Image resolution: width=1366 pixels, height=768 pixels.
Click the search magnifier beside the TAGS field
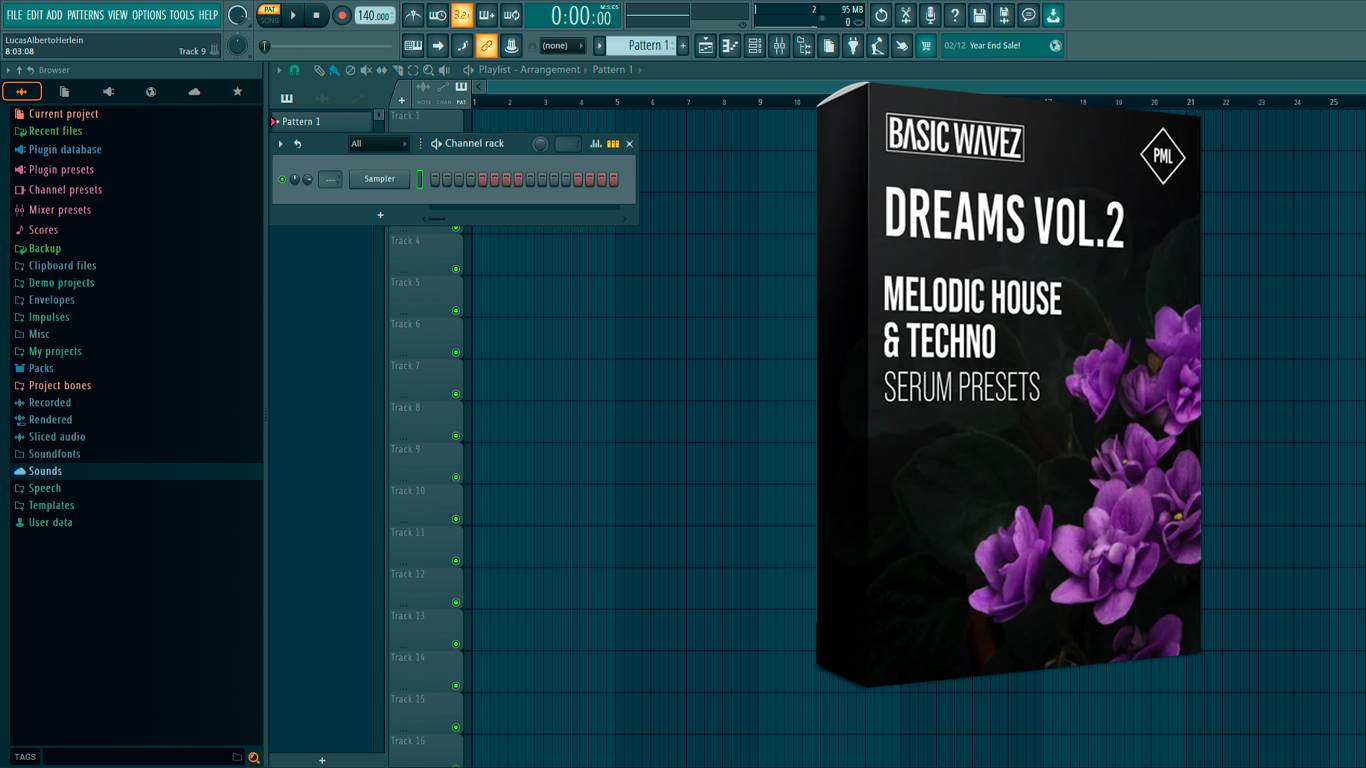point(254,758)
